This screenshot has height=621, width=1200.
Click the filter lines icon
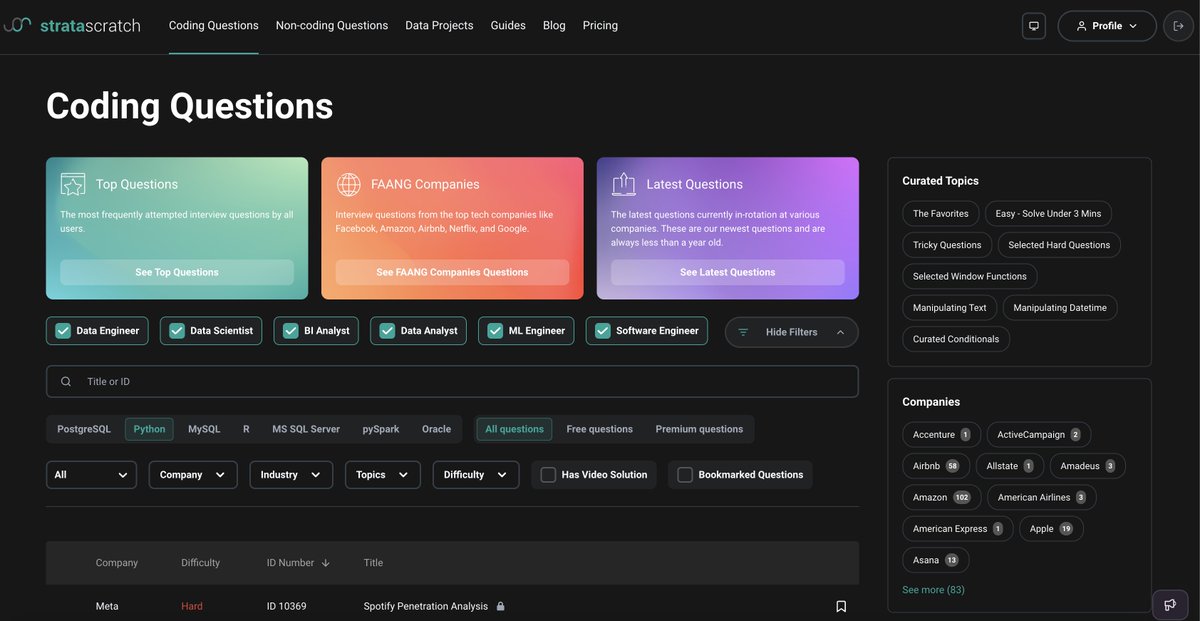pyautogui.click(x=743, y=332)
